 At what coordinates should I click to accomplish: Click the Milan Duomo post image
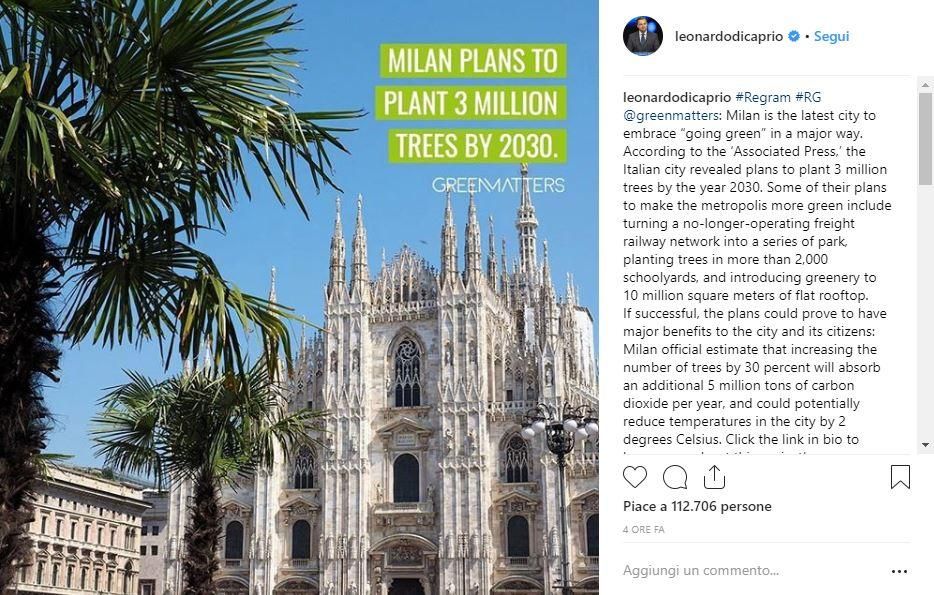[299, 298]
